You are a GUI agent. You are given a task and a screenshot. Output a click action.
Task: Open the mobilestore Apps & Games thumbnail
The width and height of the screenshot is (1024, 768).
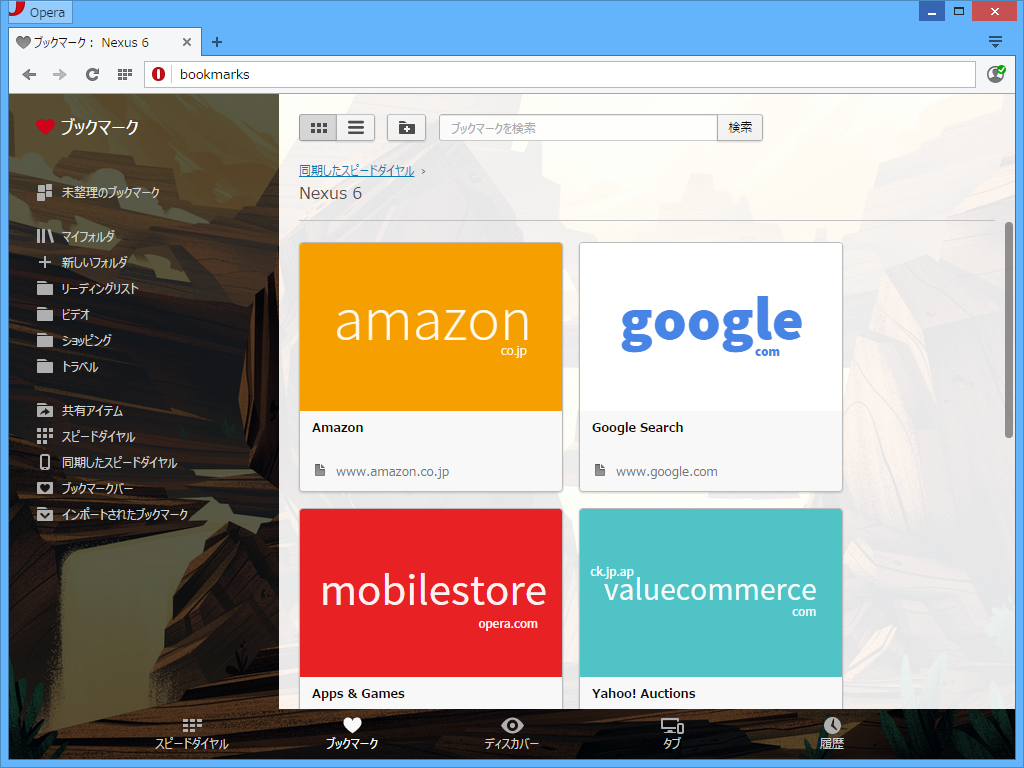tap(431, 593)
